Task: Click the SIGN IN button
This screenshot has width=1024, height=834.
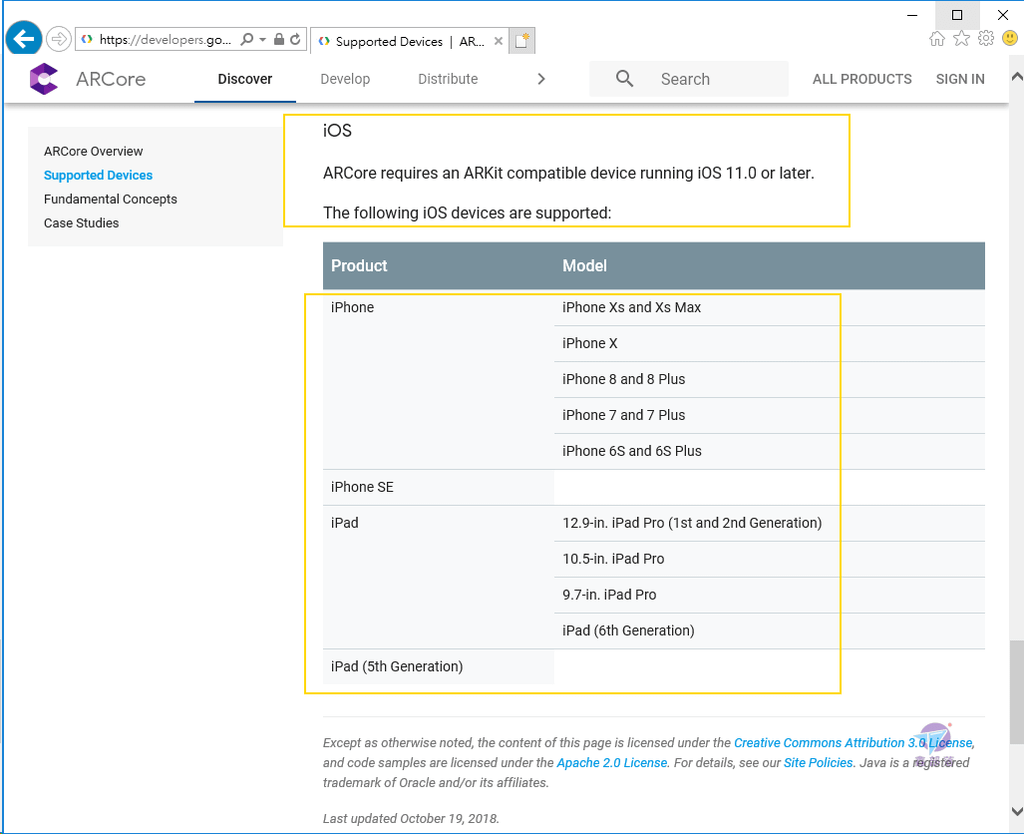Action: point(960,79)
